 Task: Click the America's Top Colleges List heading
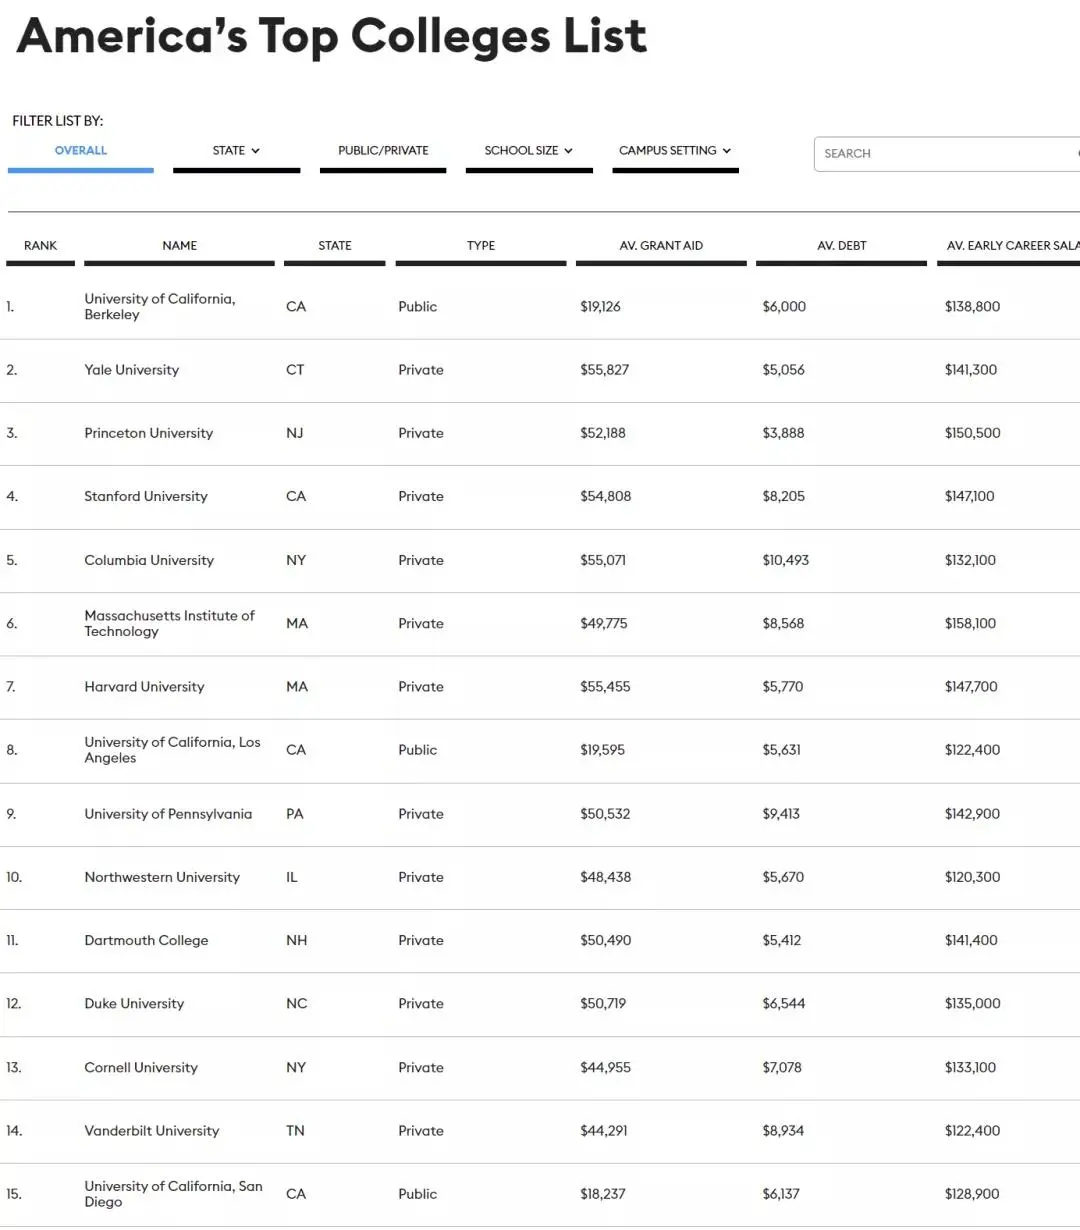click(x=332, y=36)
